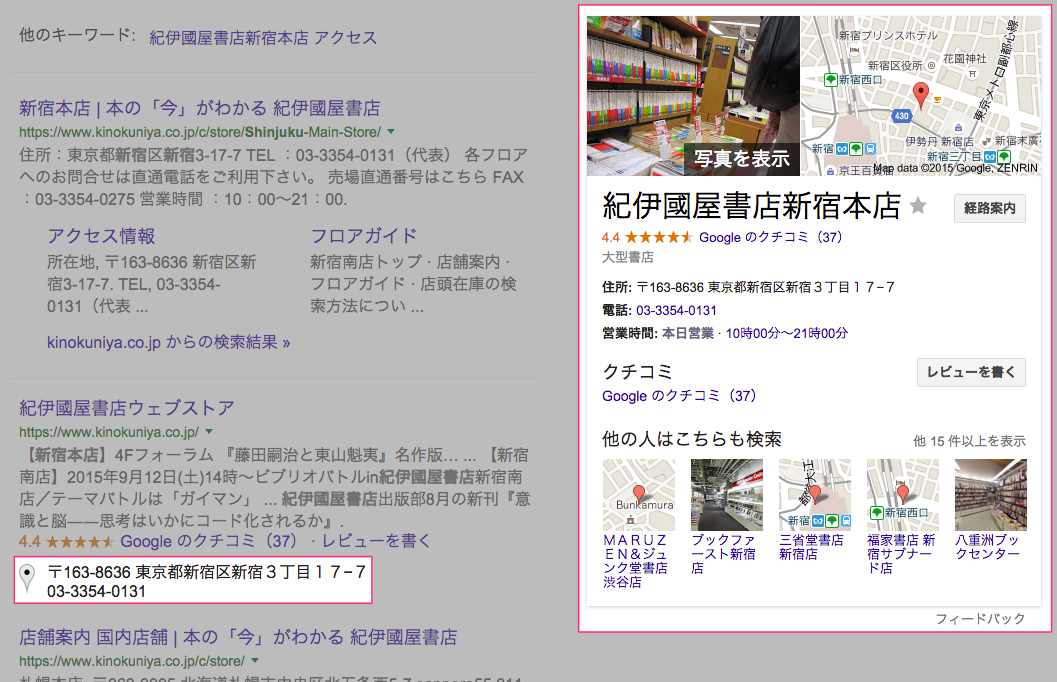
Task: Click the gray star next to 紀伊國屋書店新宿本店 title
Action: 917,206
